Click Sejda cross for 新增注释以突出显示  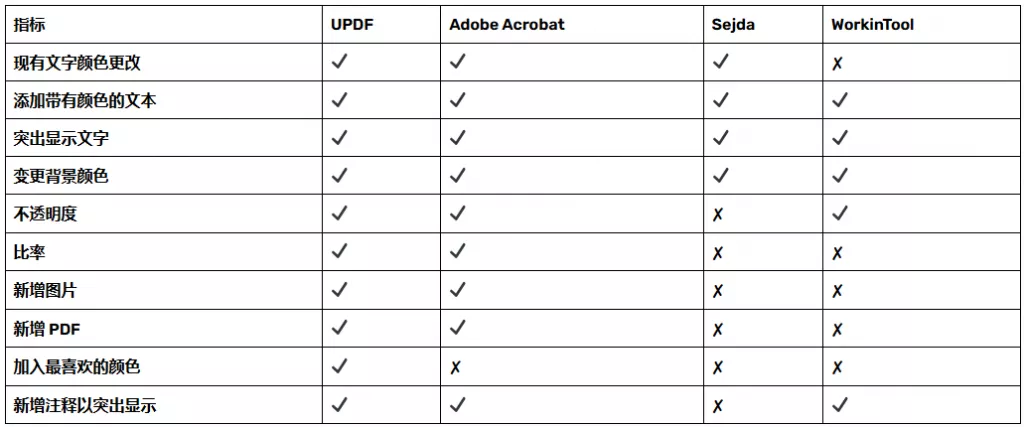point(717,406)
